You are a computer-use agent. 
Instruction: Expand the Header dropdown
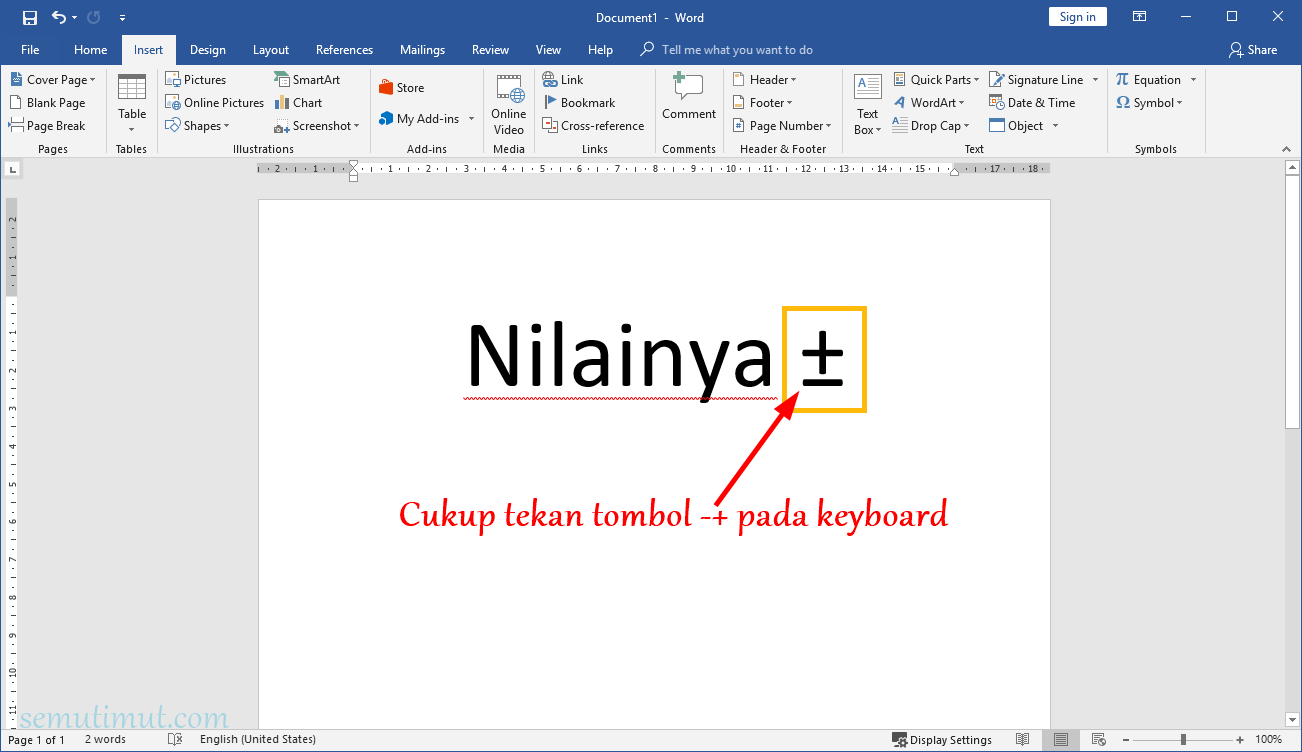765,78
